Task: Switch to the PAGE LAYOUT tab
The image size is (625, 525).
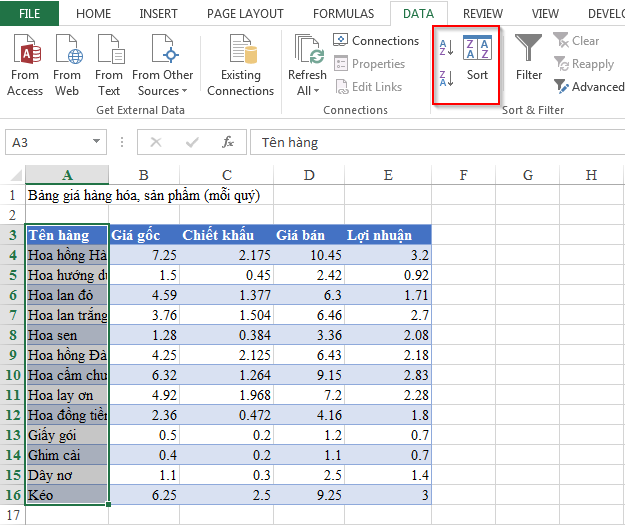Action: pyautogui.click(x=245, y=14)
